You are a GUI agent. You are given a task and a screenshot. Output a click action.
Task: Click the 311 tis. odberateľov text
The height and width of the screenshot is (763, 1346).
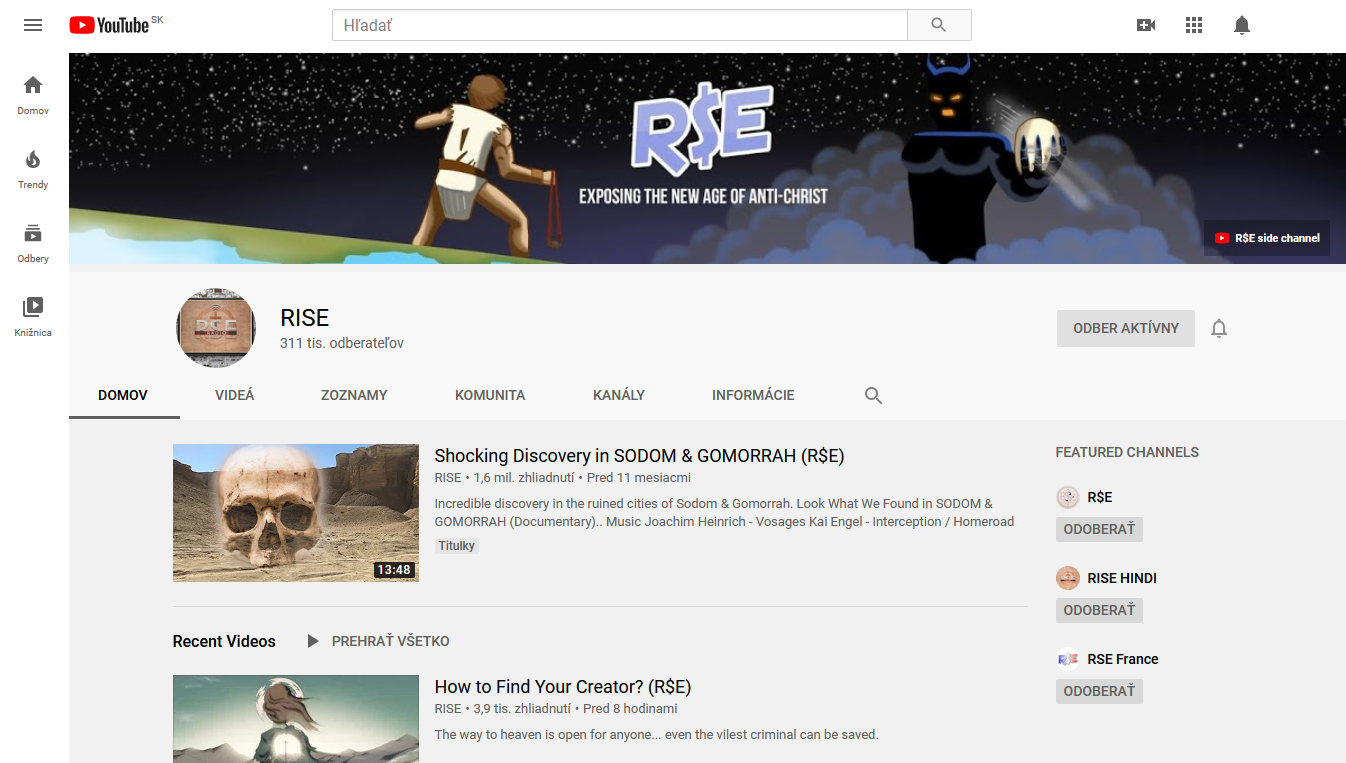(x=342, y=343)
